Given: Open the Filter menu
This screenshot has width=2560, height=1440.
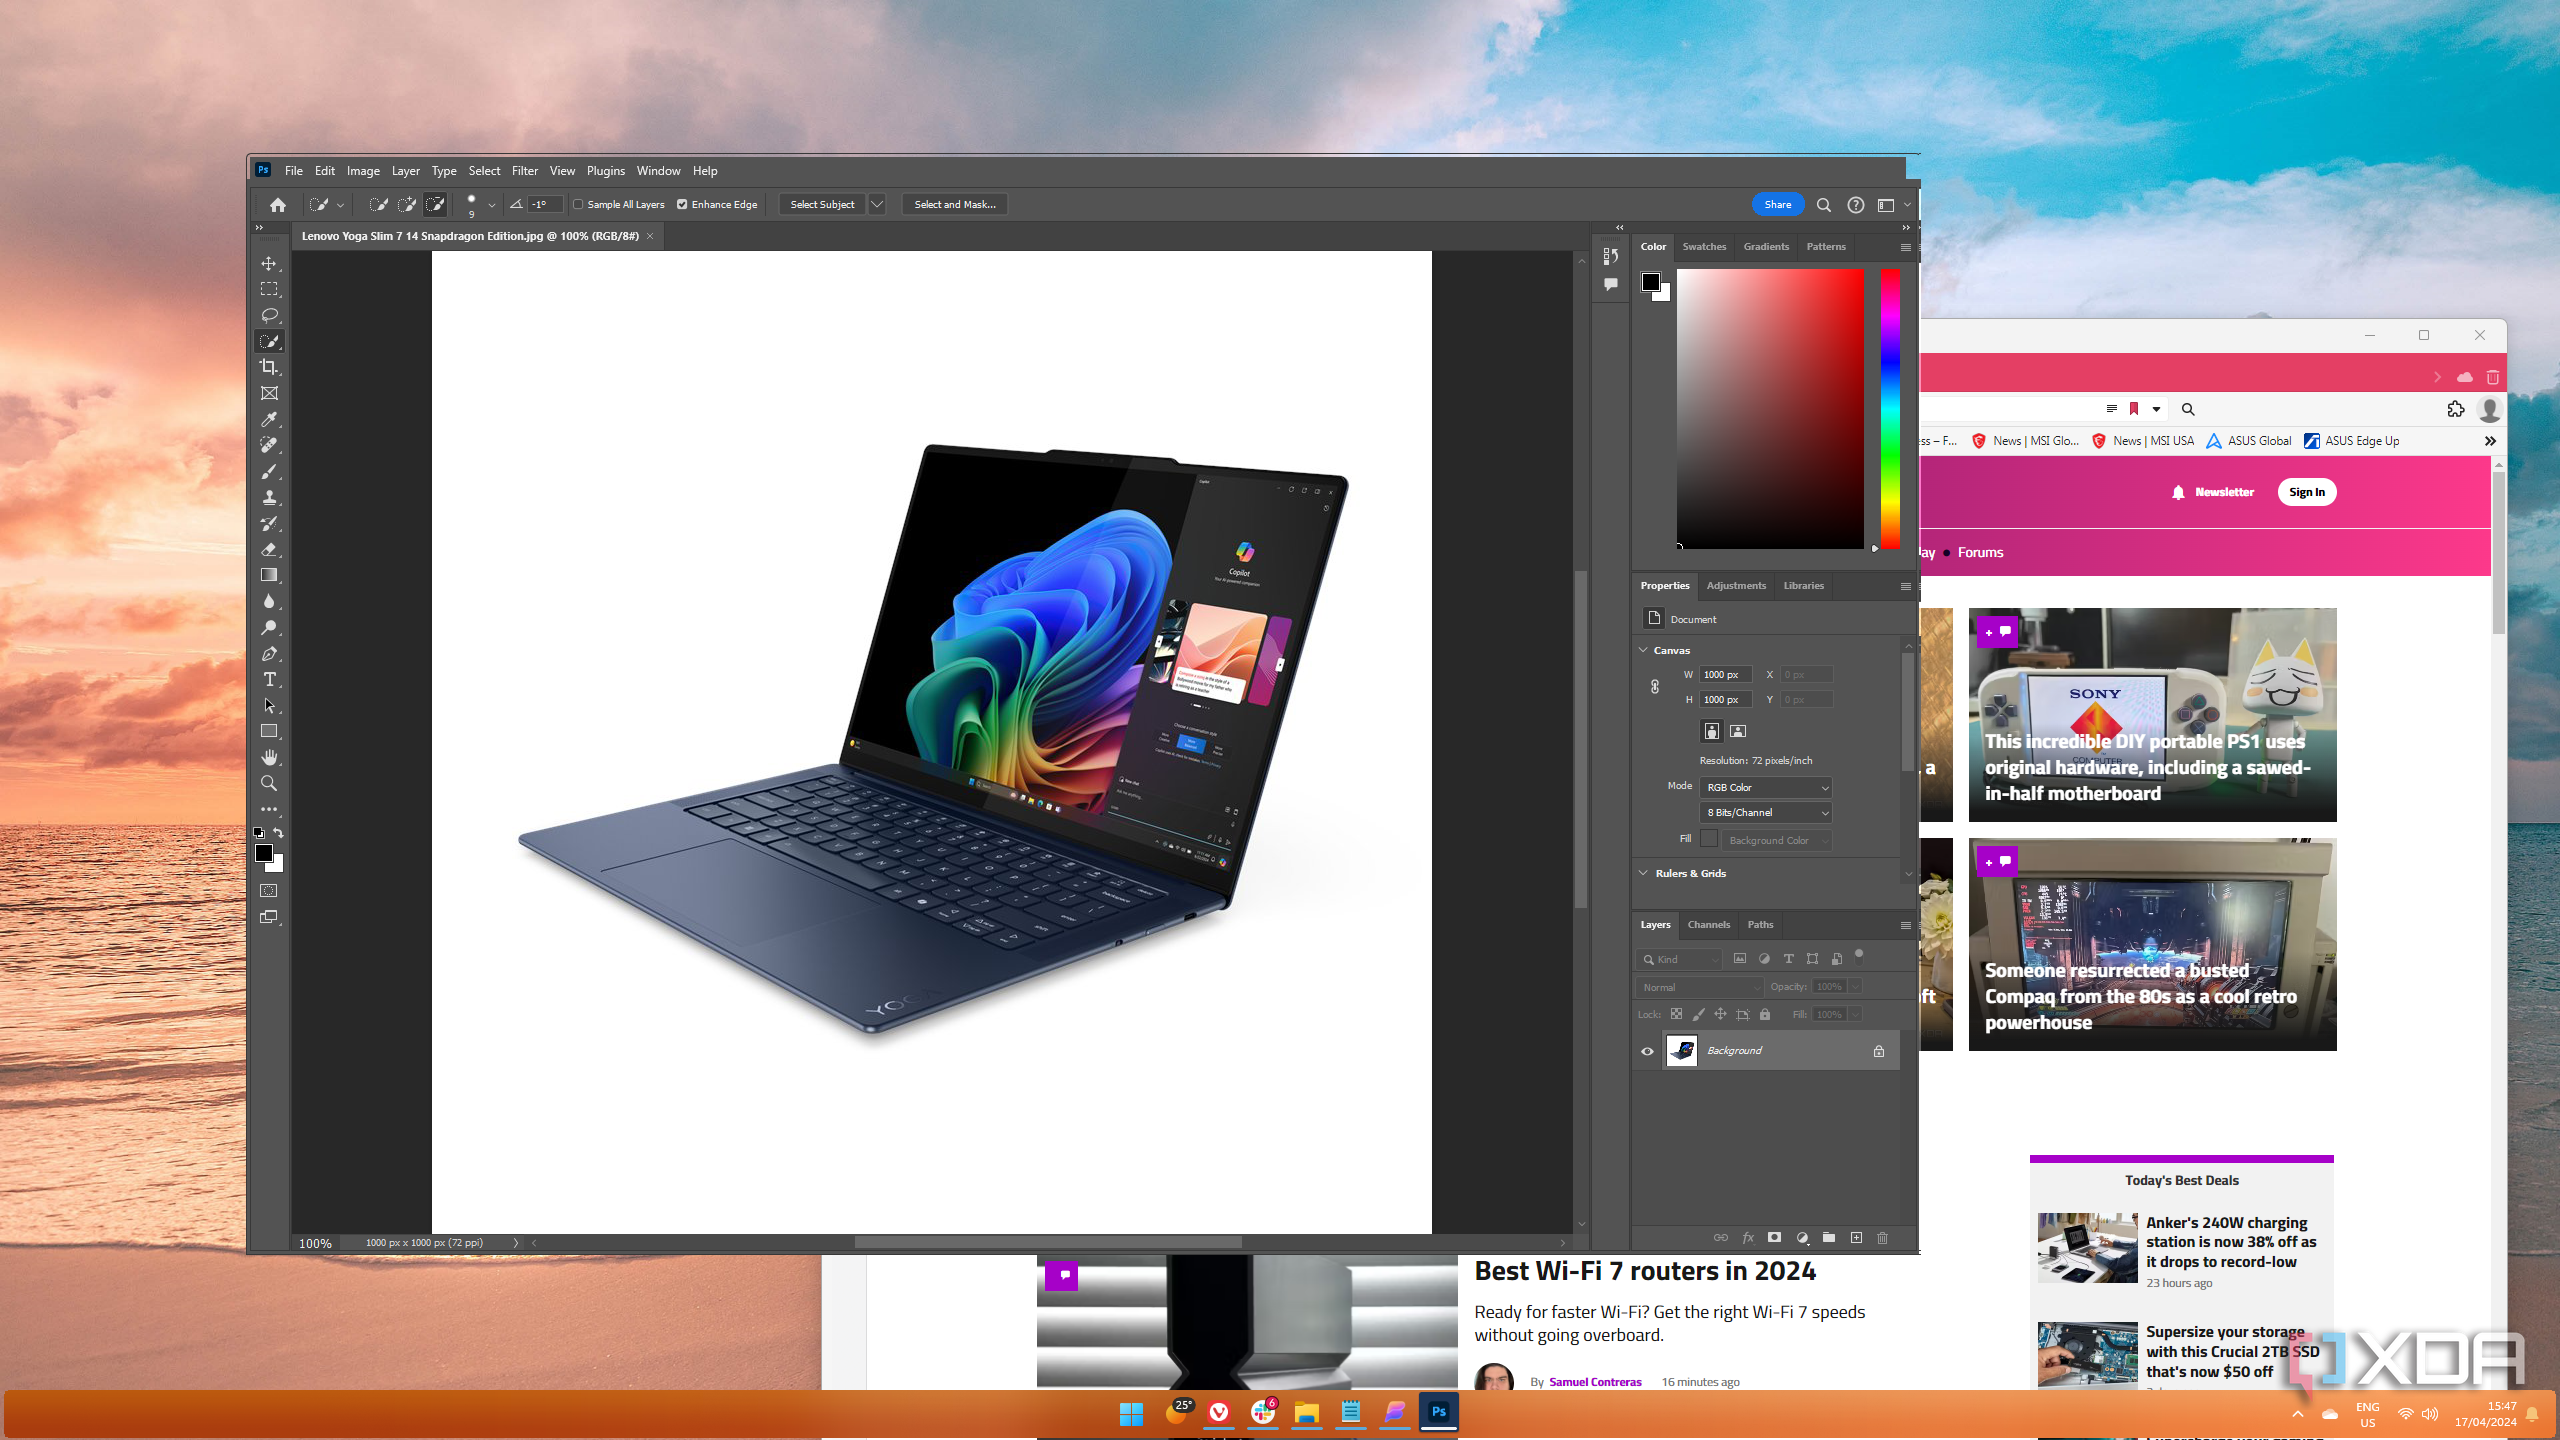Looking at the screenshot, I should tap(524, 171).
